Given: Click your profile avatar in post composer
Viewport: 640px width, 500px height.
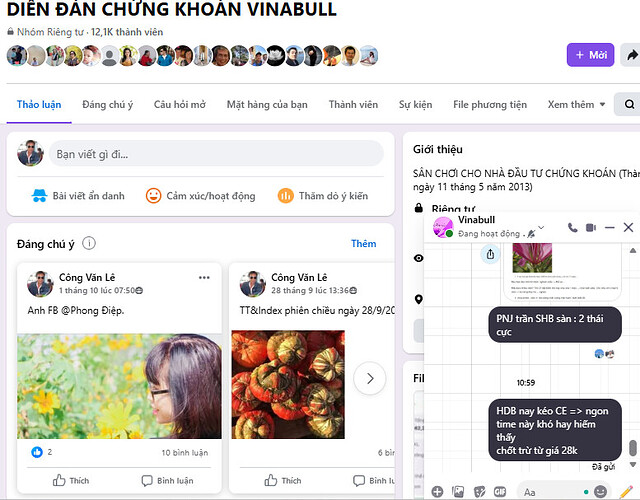Looking at the screenshot, I should point(30,153).
